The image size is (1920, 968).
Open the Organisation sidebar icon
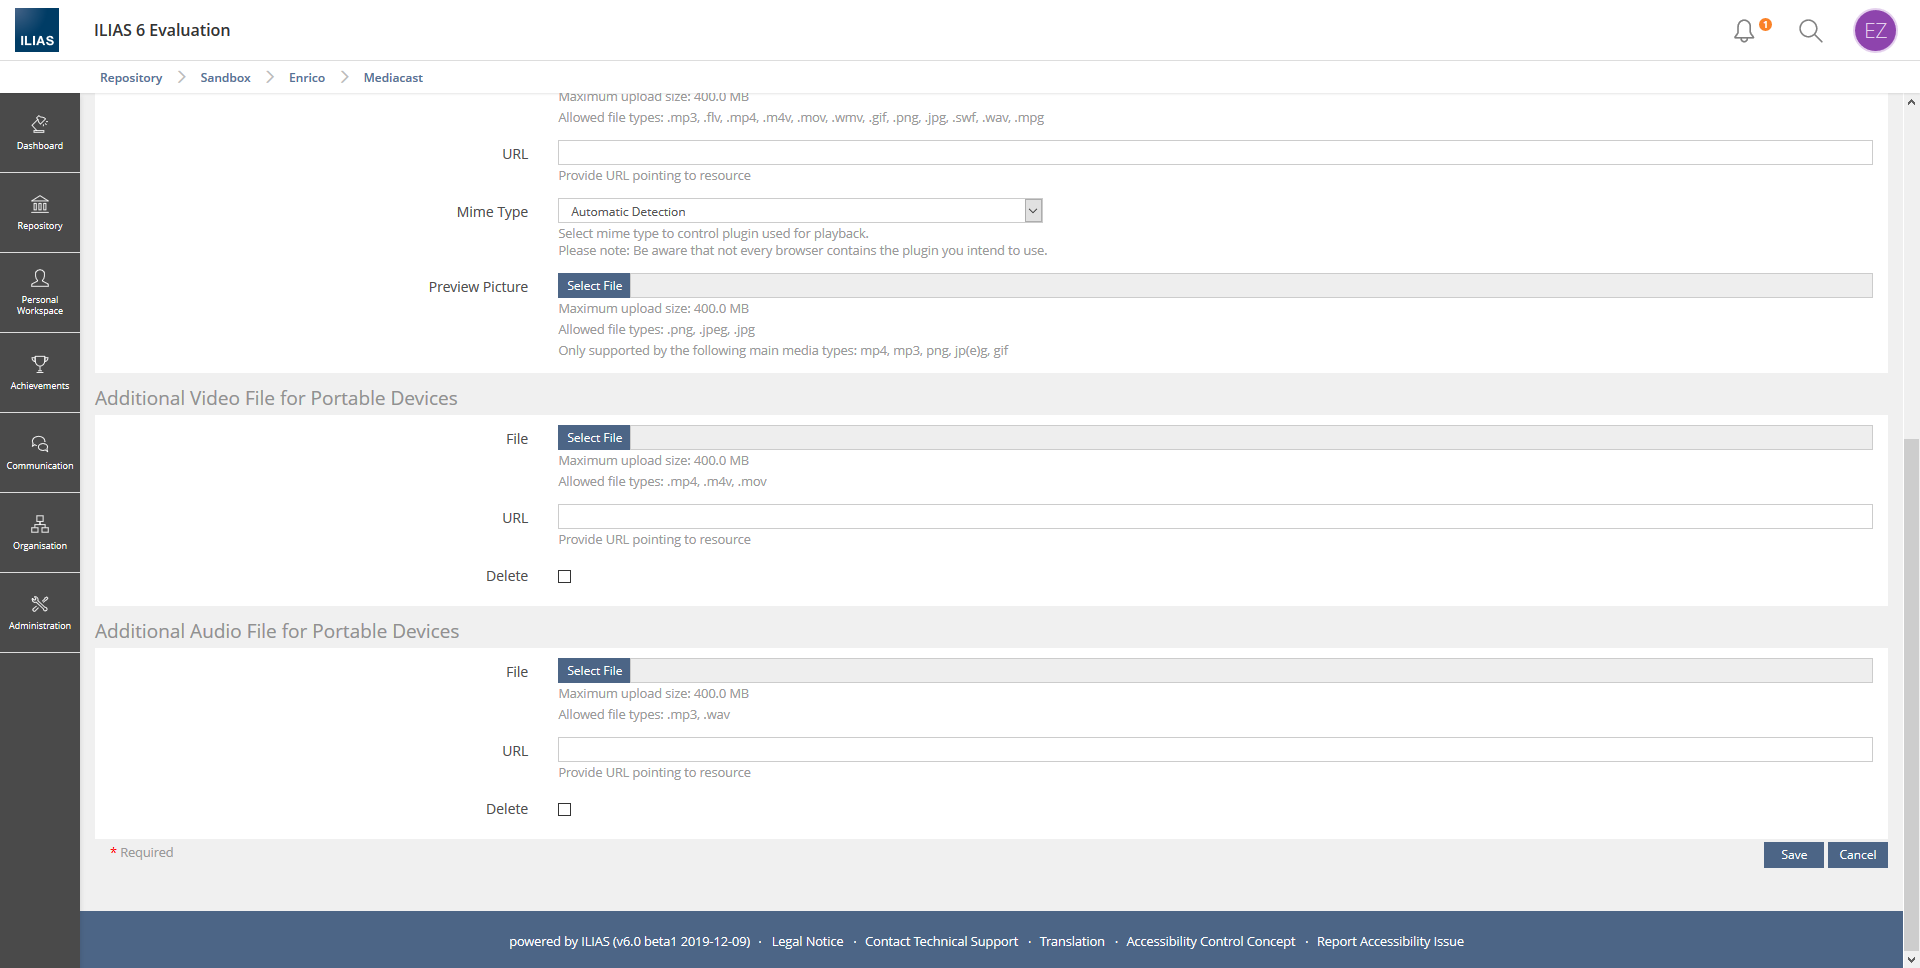[40, 532]
